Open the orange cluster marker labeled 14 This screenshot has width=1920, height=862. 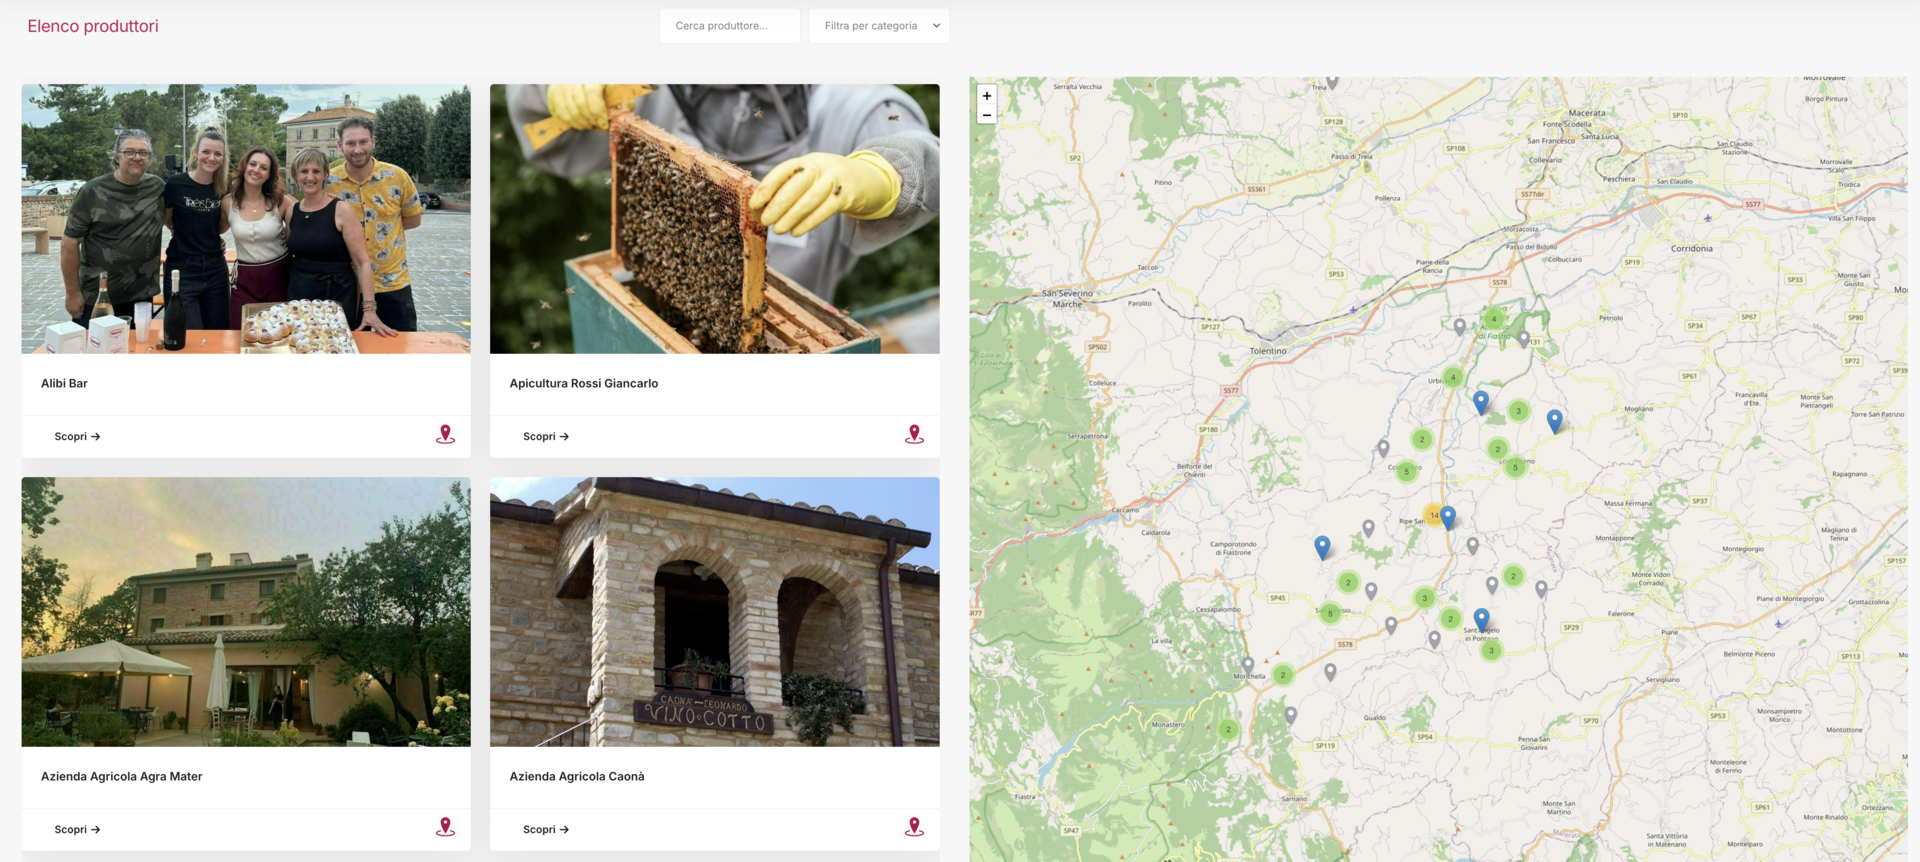(x=1434, y=515)
